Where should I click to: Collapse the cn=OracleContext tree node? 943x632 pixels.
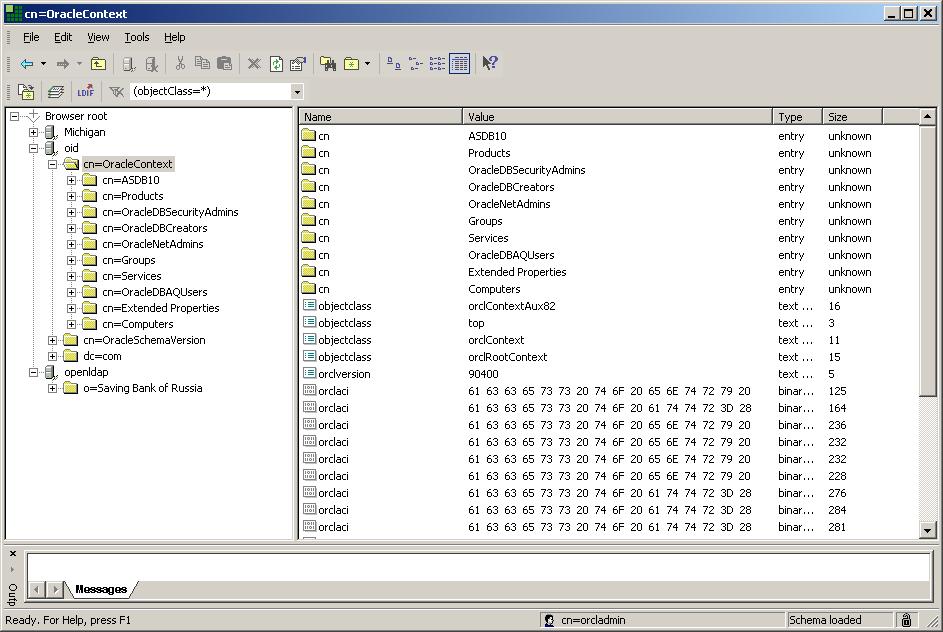tap(52, 164)
